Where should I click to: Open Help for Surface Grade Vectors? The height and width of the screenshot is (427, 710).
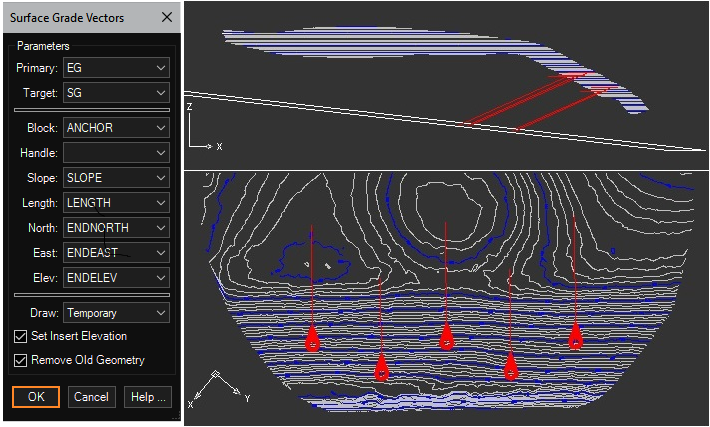click(x=148, y=397)
